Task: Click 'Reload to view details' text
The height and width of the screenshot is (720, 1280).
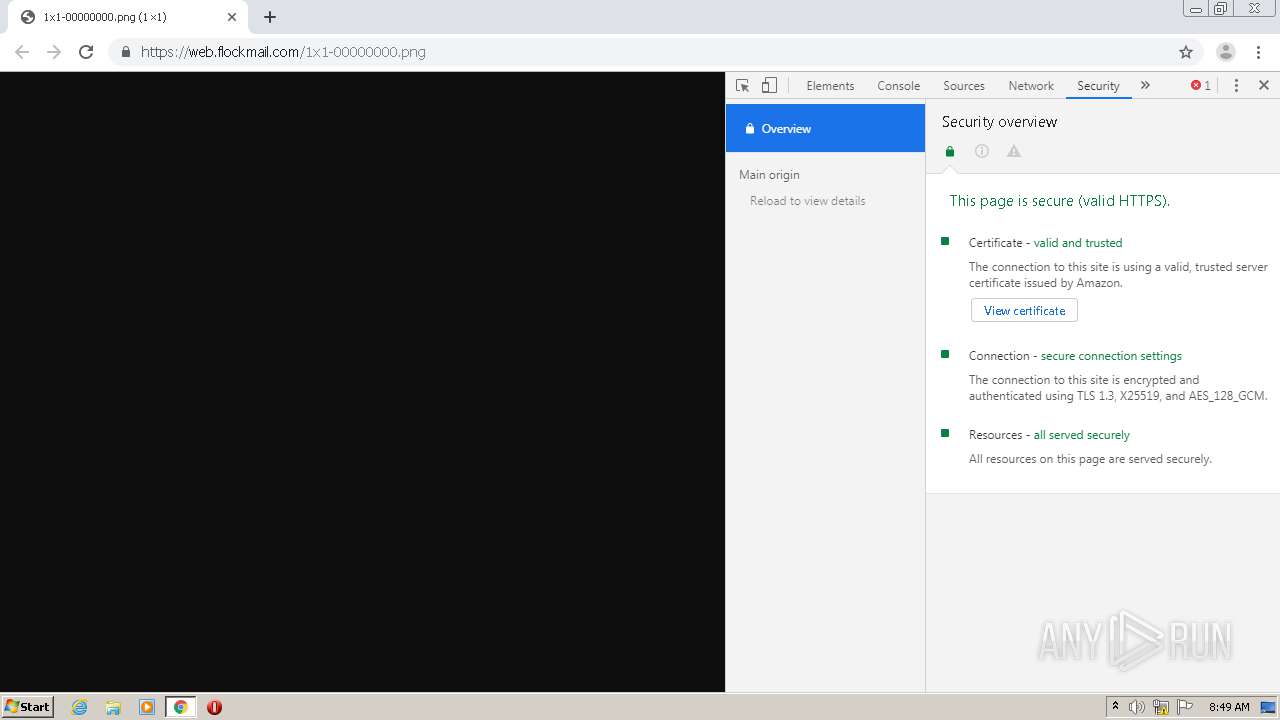Action: (x=808, y=201)
